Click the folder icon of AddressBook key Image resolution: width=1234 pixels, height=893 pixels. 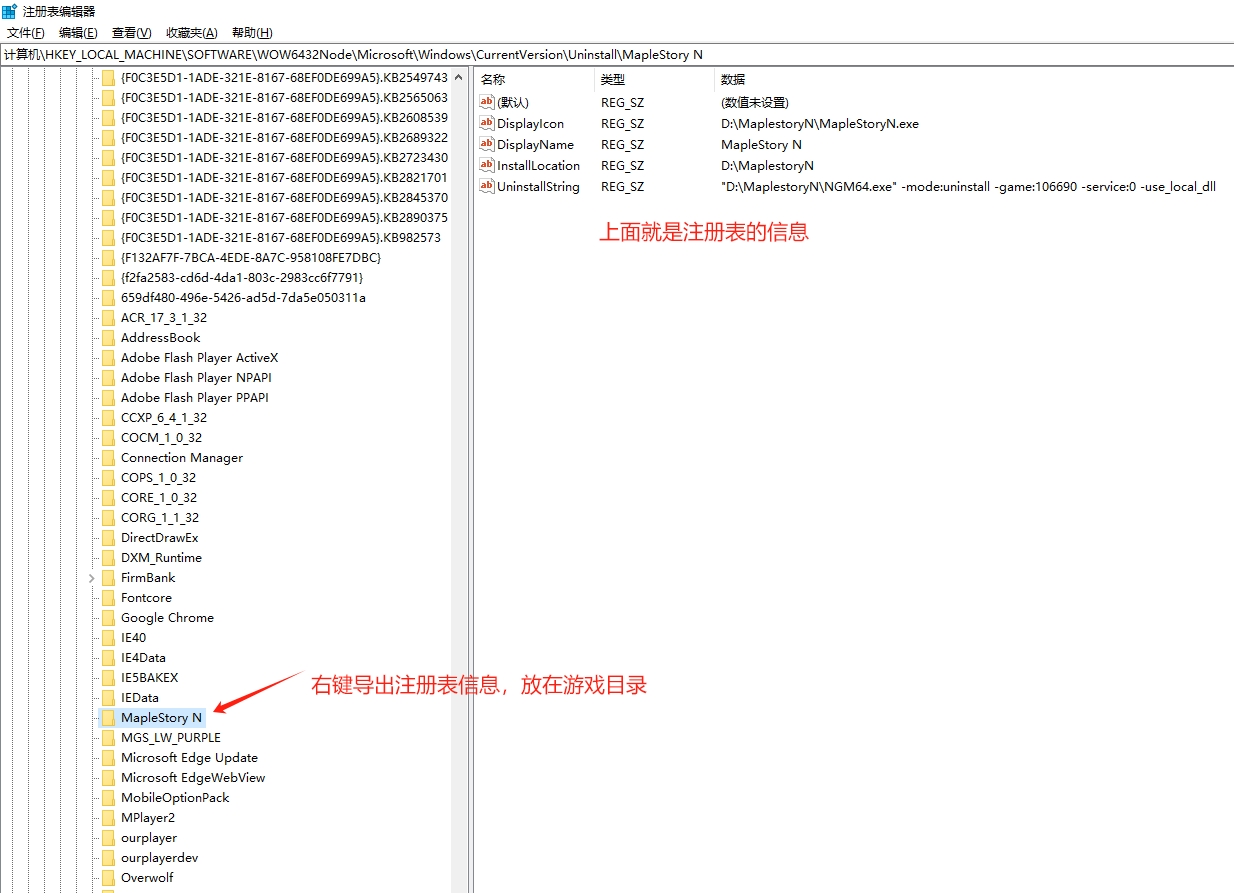click(x=108, y=338)
